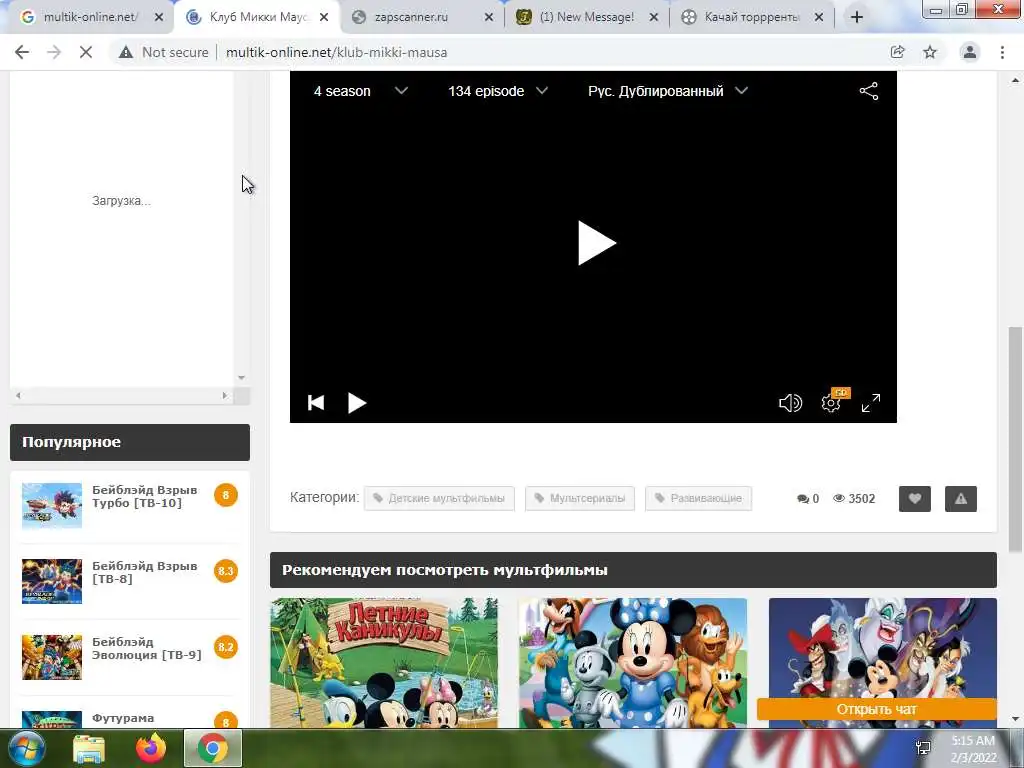Open the share icon in the video player
The width and height of the screenshot is (1024, 768).
869,91
